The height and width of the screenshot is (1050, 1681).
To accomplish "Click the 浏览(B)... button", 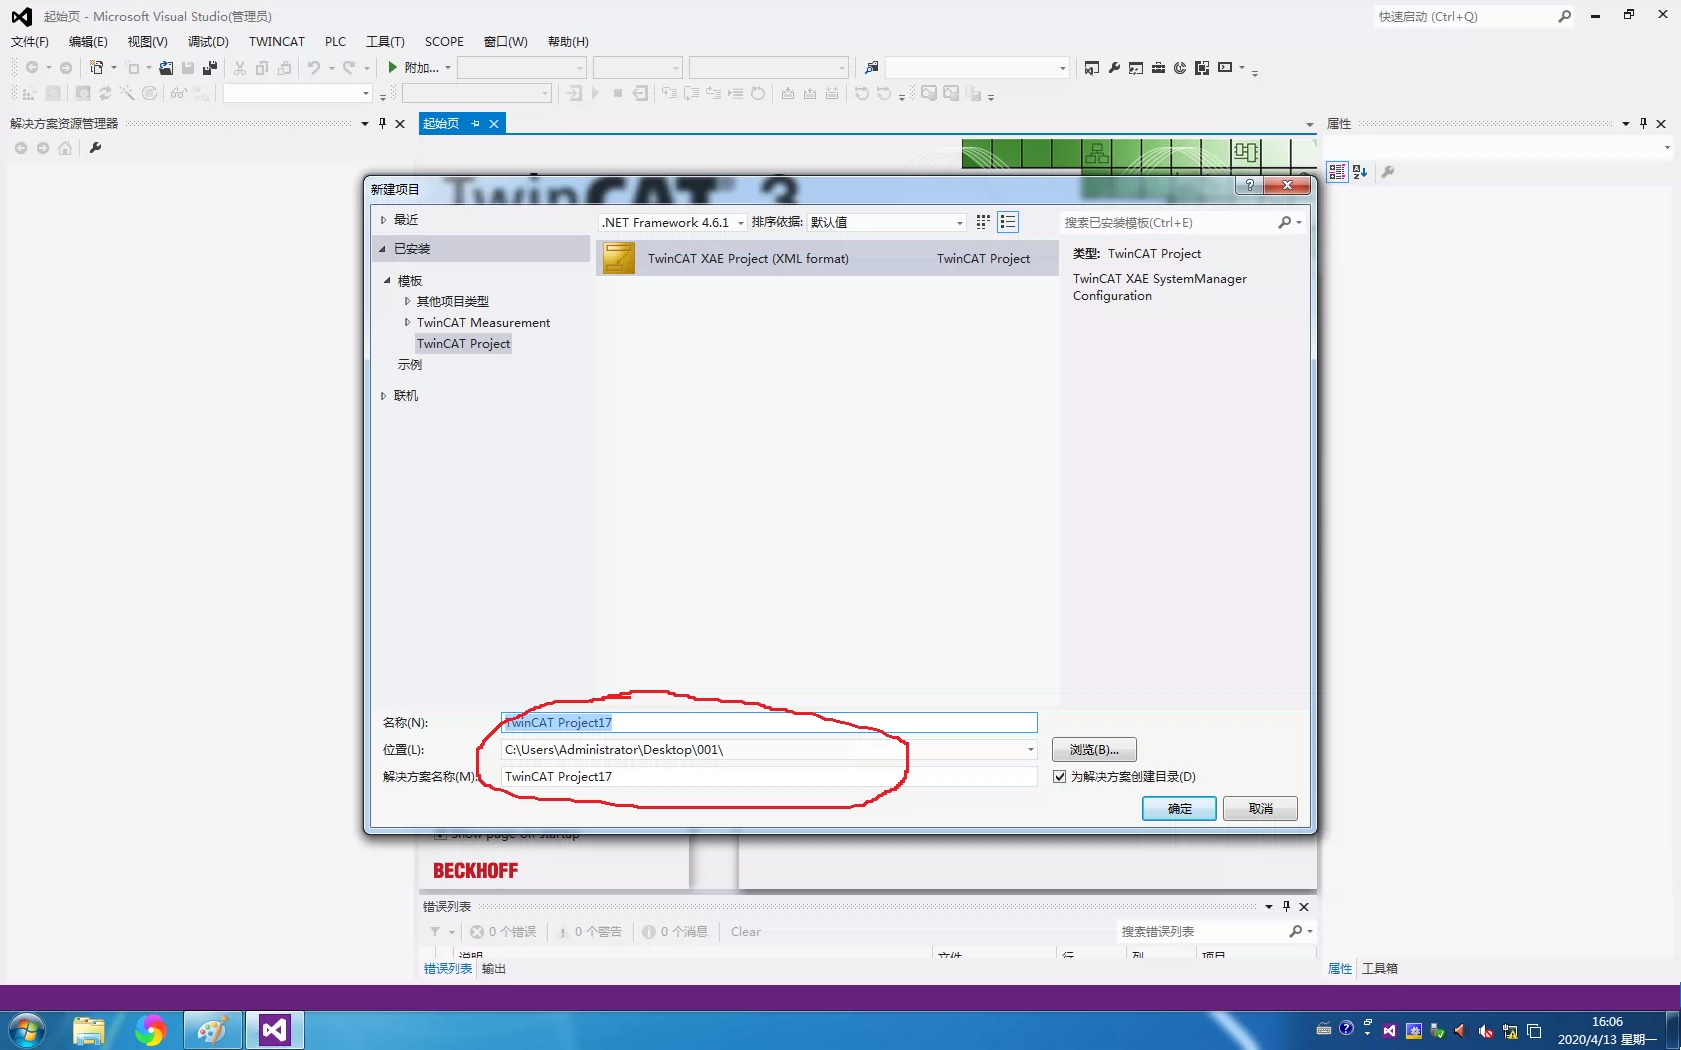I will coord(1094,749).
